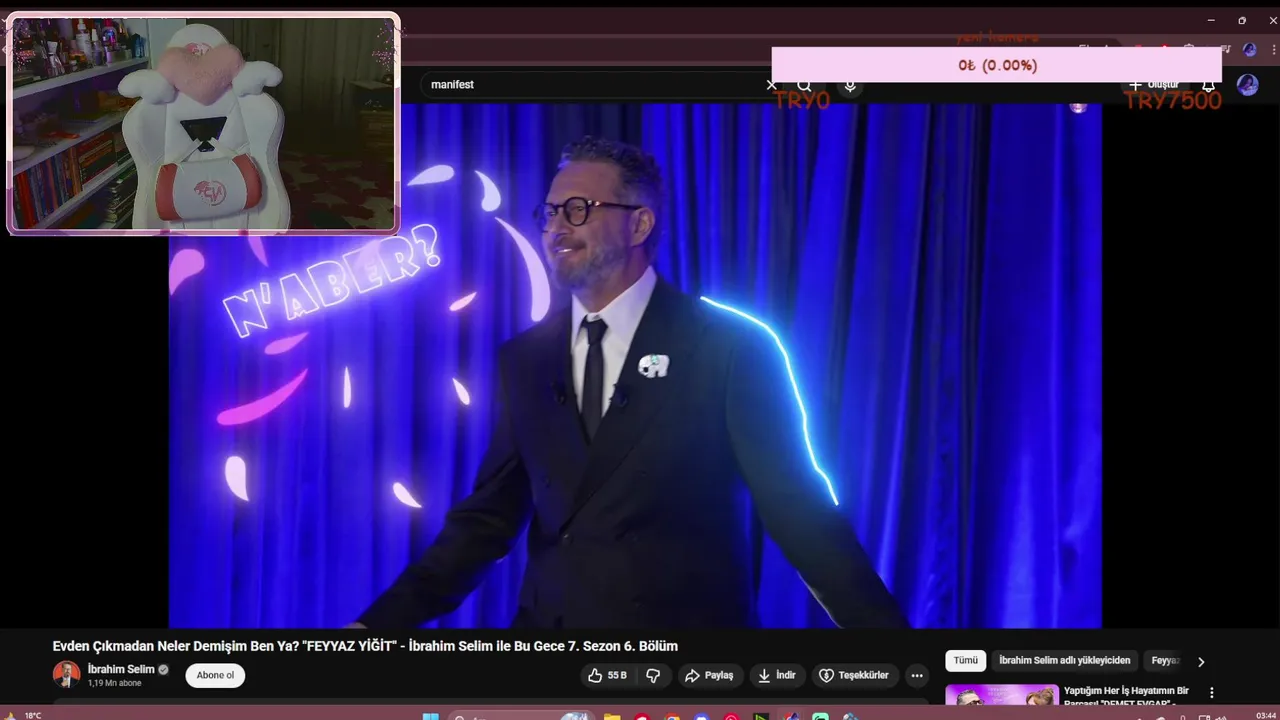The height and width of the screenshot is (720, 1280).
Task: Select the 'Tümü' filter chip
Action: click(x=965, y=661)
